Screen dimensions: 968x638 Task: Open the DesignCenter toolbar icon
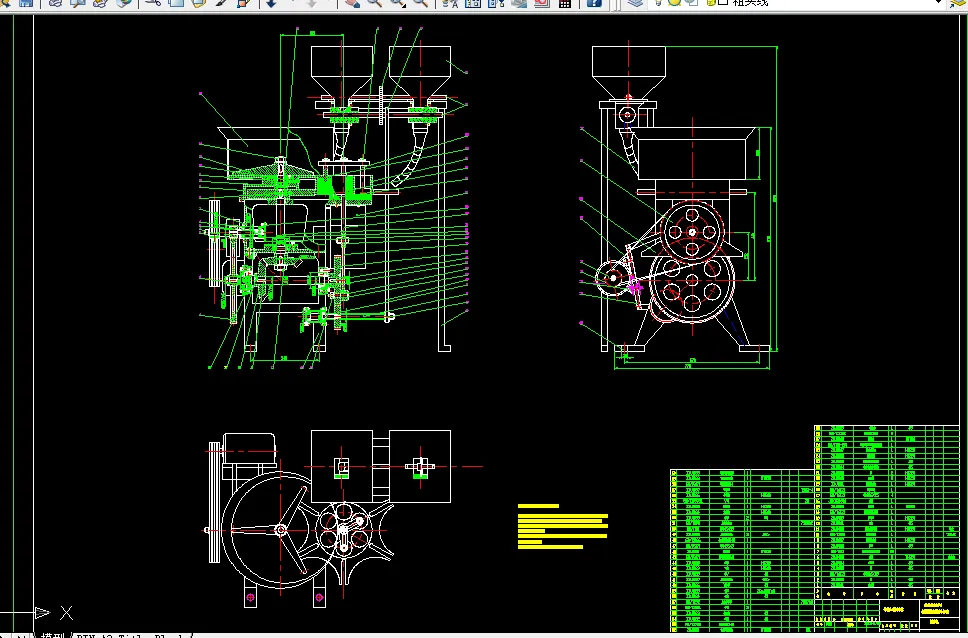click(473, 3)
